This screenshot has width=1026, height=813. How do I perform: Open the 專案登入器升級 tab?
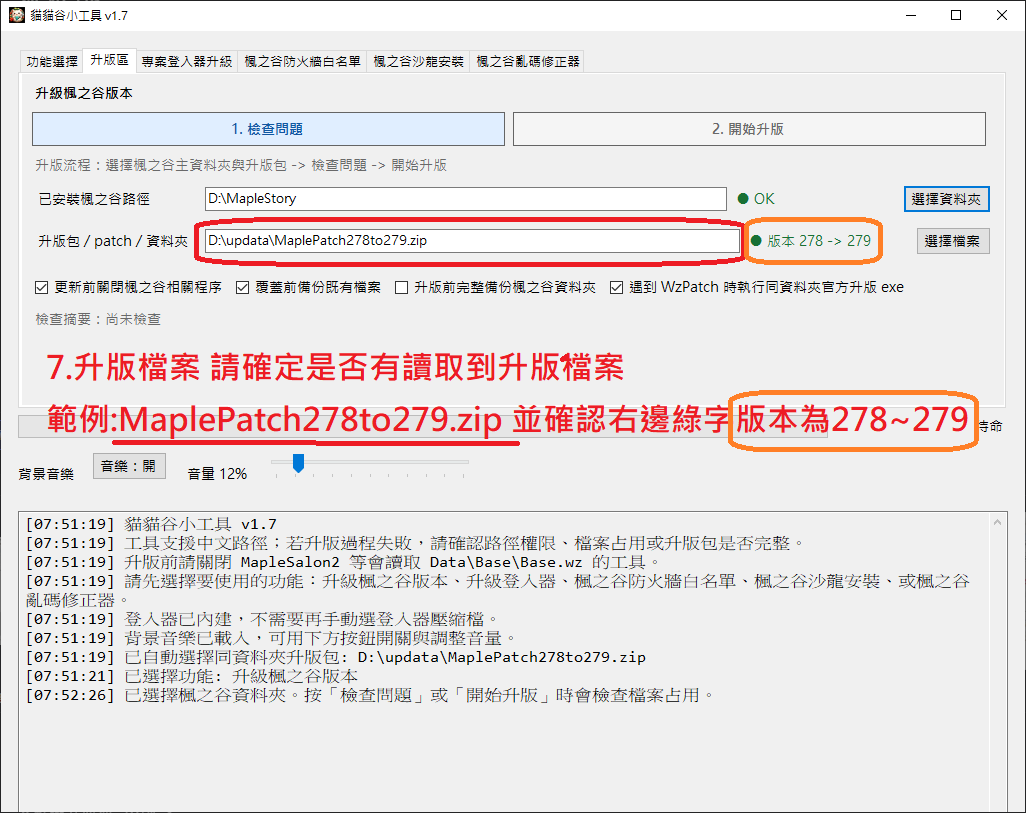[186, 62]
